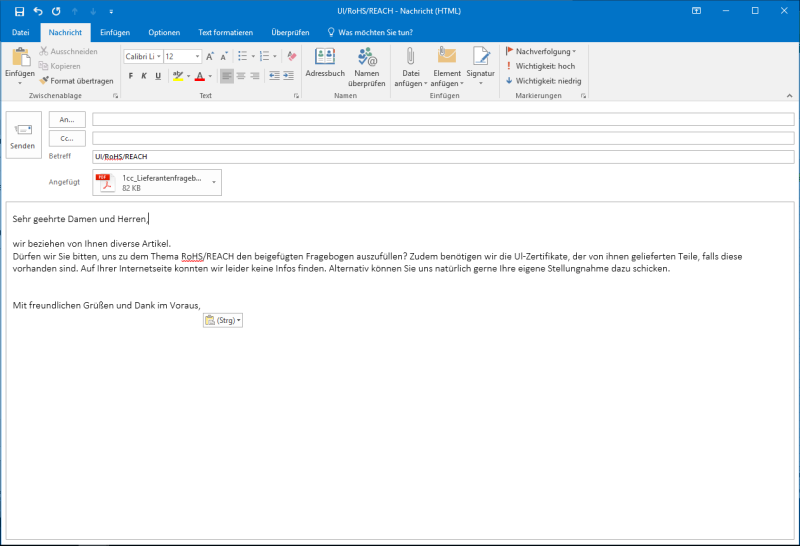
Task: Open the font size dropdown
Action: (197, 57)
